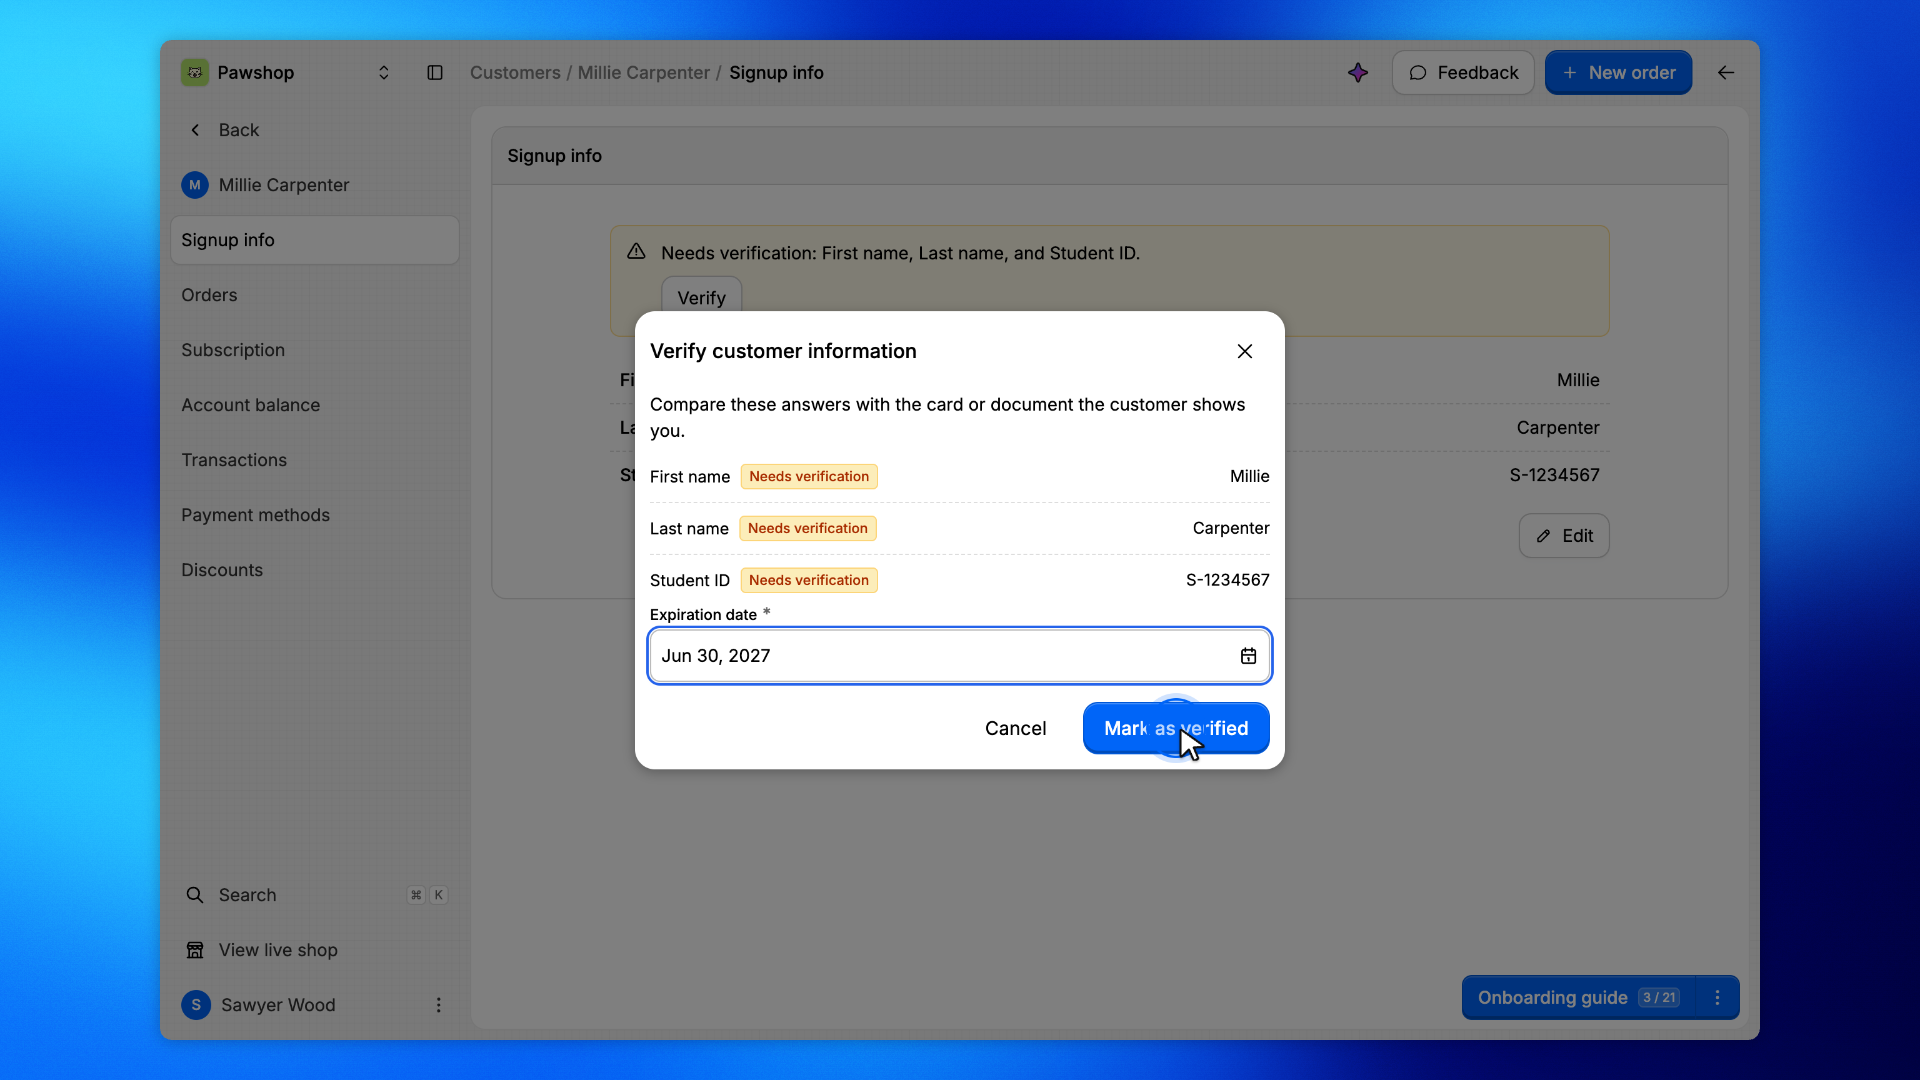Click the Feedback button
The width and height of the screenshot is (1920, 1080).
(1463, 73)
